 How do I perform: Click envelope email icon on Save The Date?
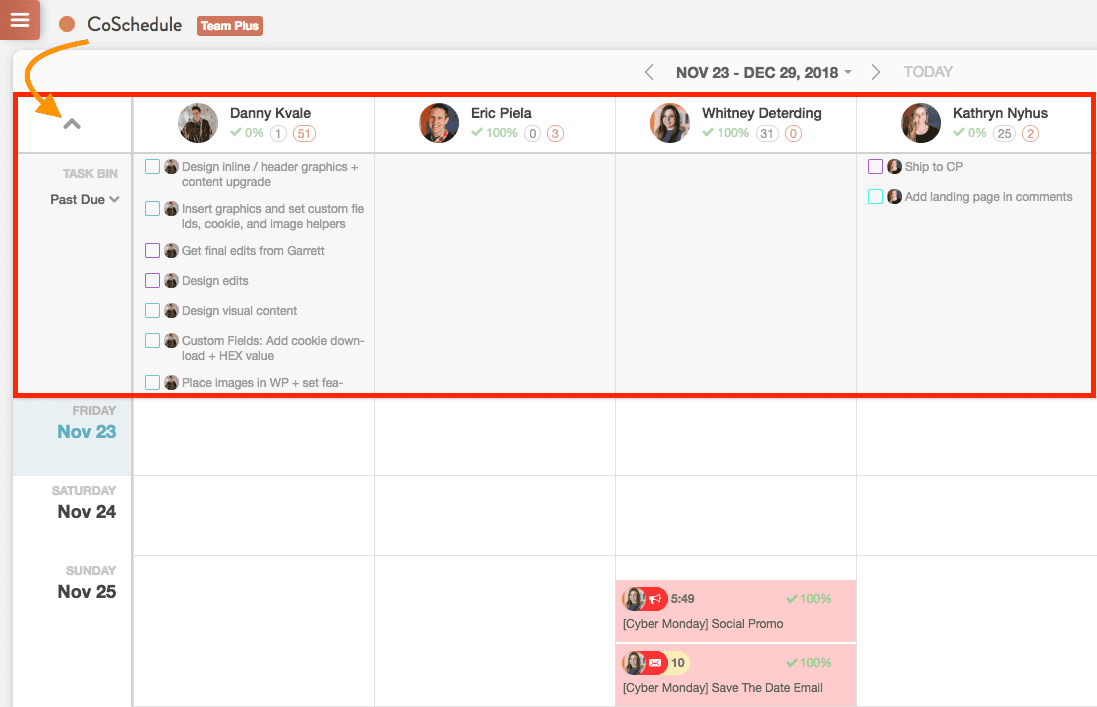[x=655, y=663]
